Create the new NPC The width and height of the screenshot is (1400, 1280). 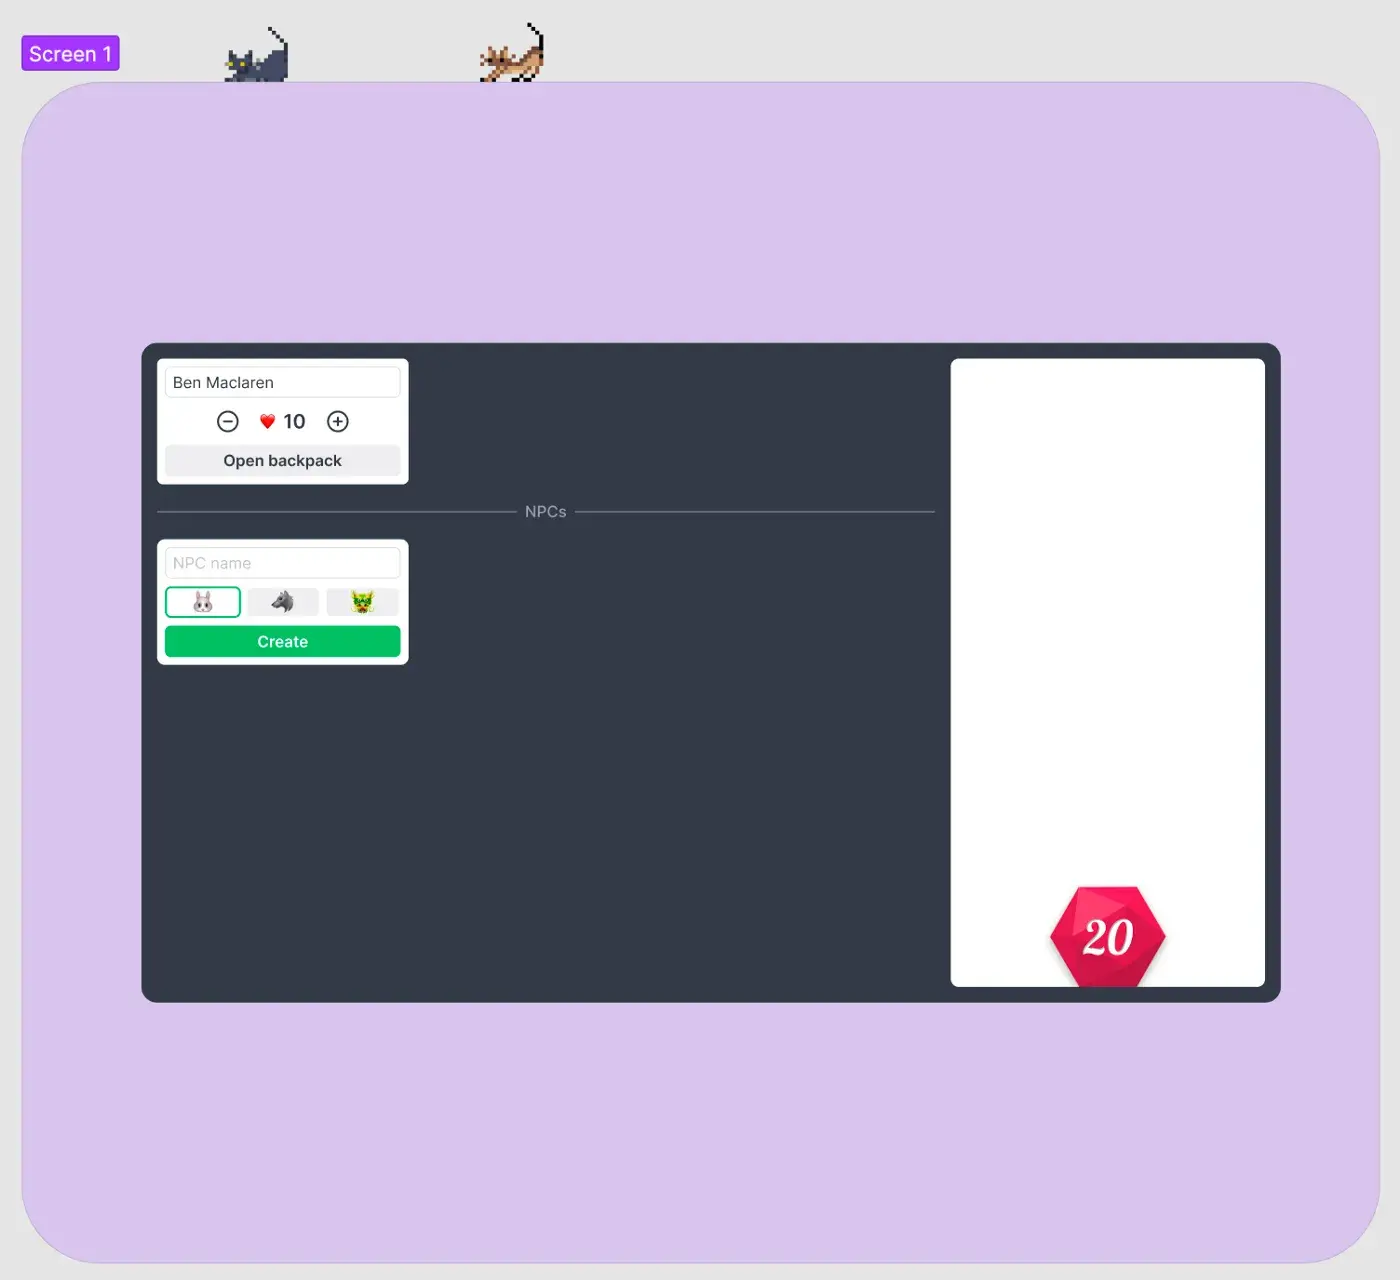tap(282, 641)
